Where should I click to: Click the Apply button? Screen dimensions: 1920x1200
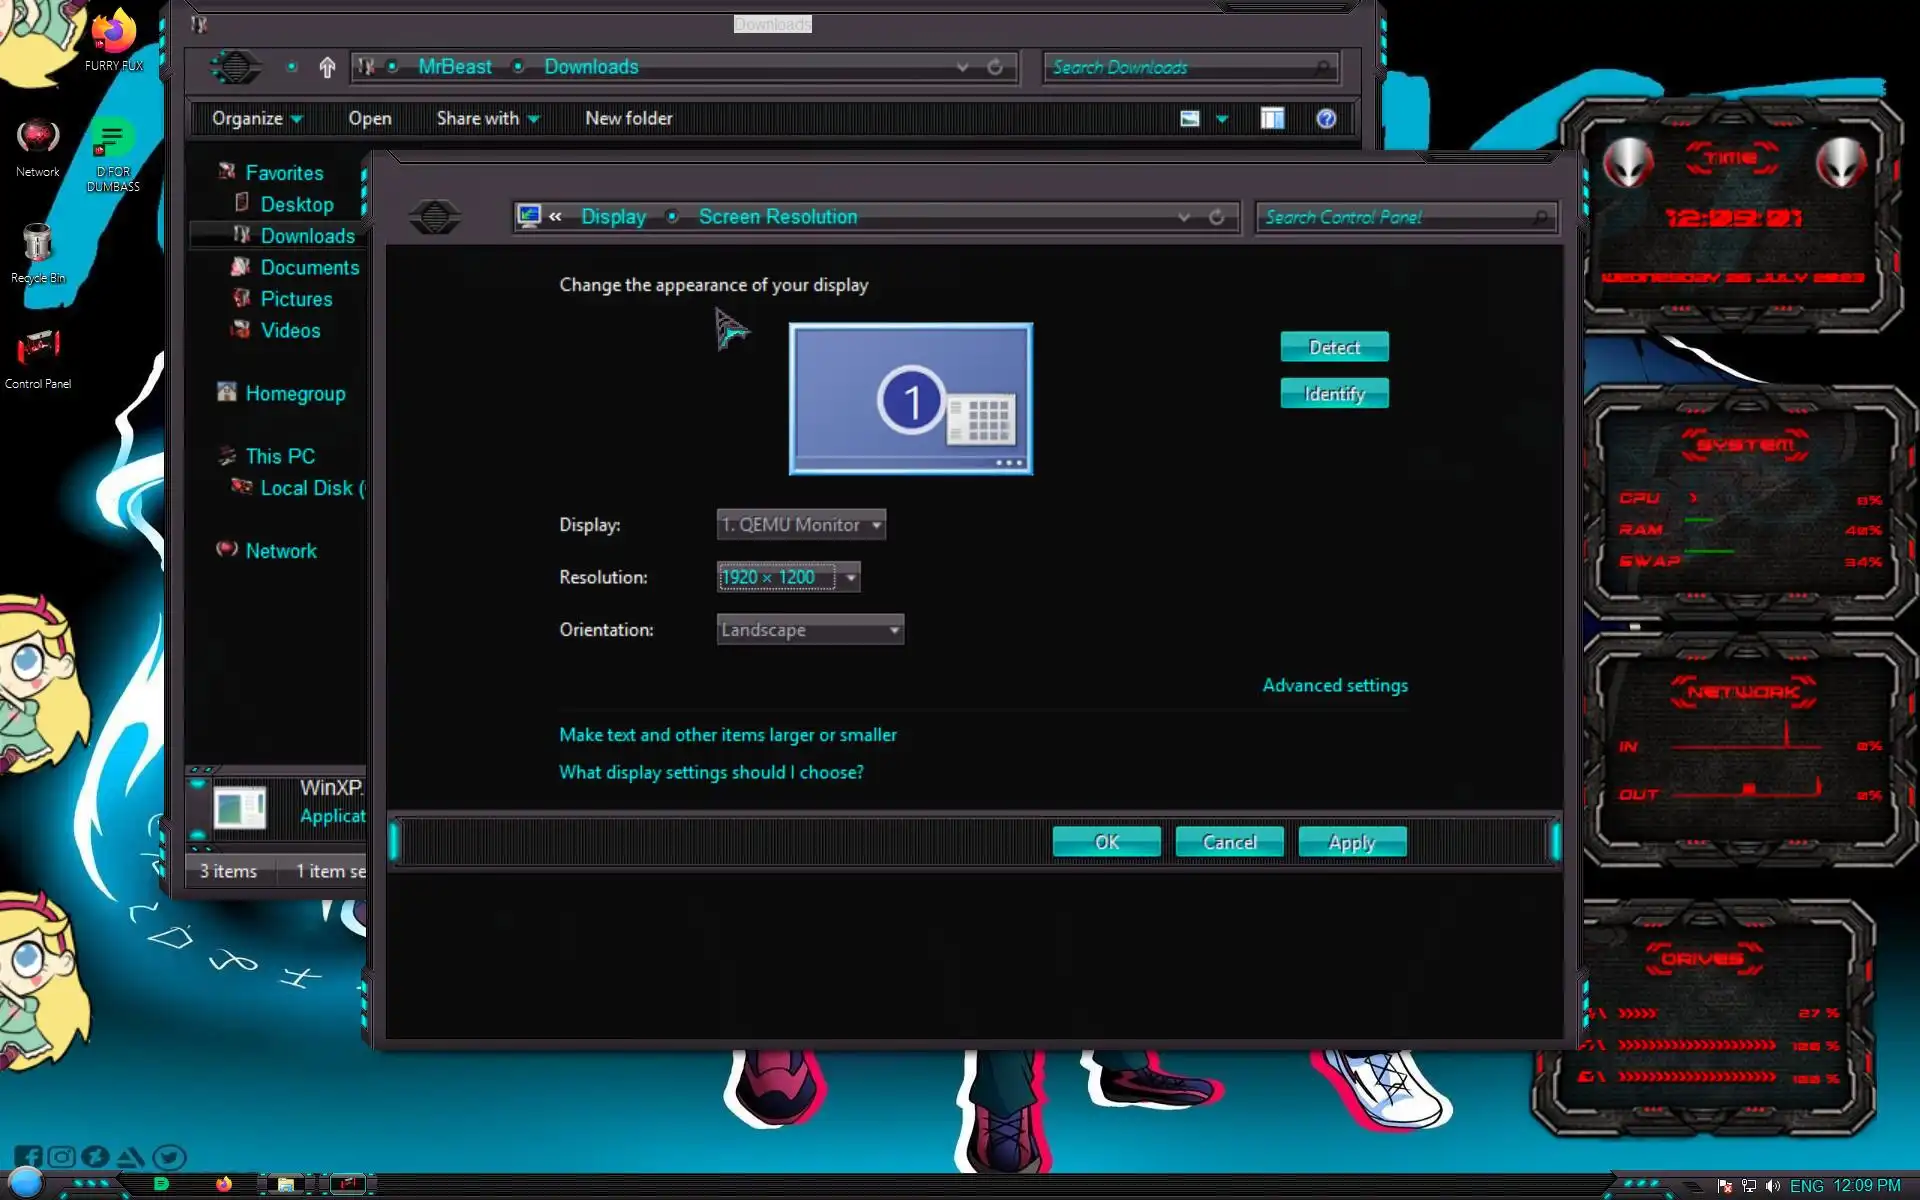point(1351,842)
